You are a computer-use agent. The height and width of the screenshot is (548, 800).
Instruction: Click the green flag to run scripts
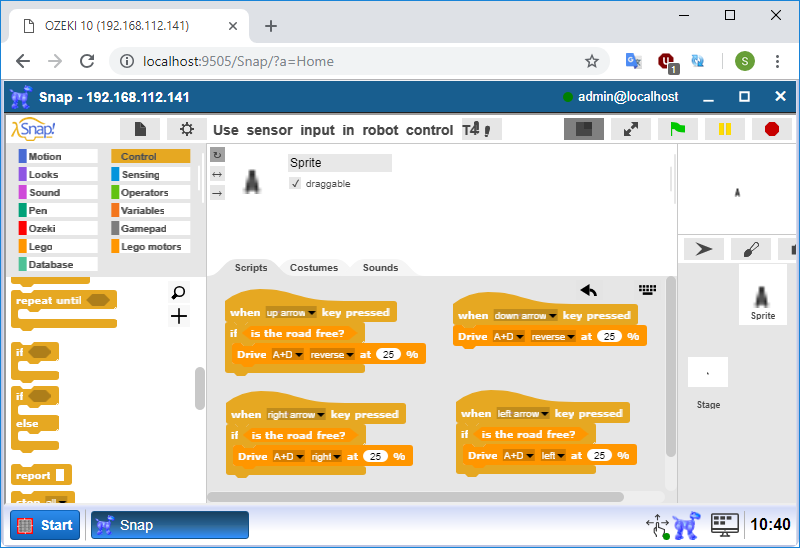point(678,129)
